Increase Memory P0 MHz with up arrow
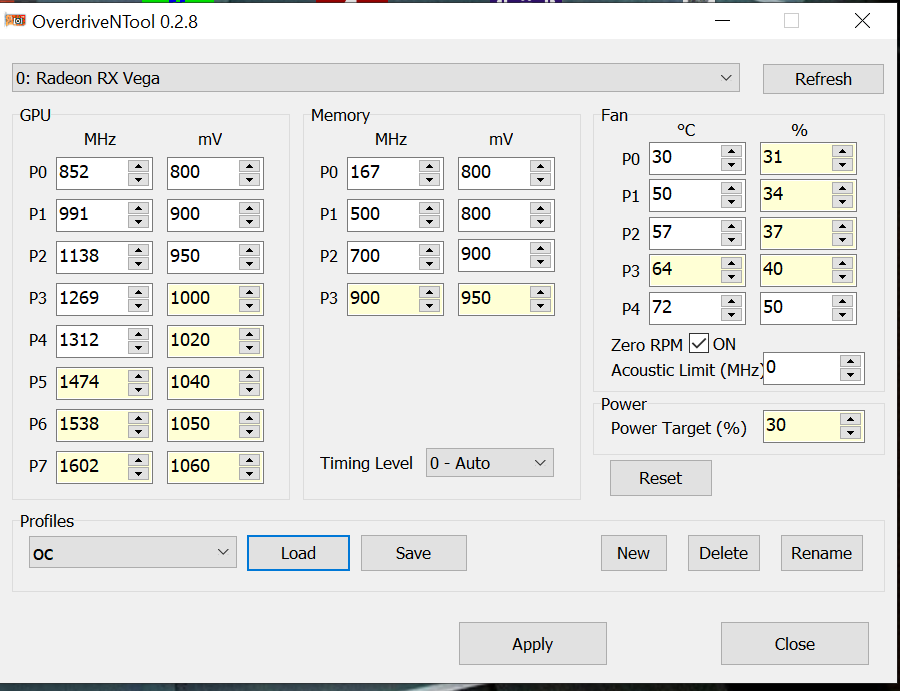This screenshot has height=691, width=900. (429, 166)
